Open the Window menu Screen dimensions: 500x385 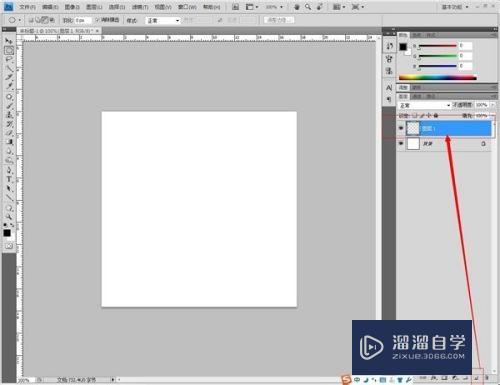point(187,7)
